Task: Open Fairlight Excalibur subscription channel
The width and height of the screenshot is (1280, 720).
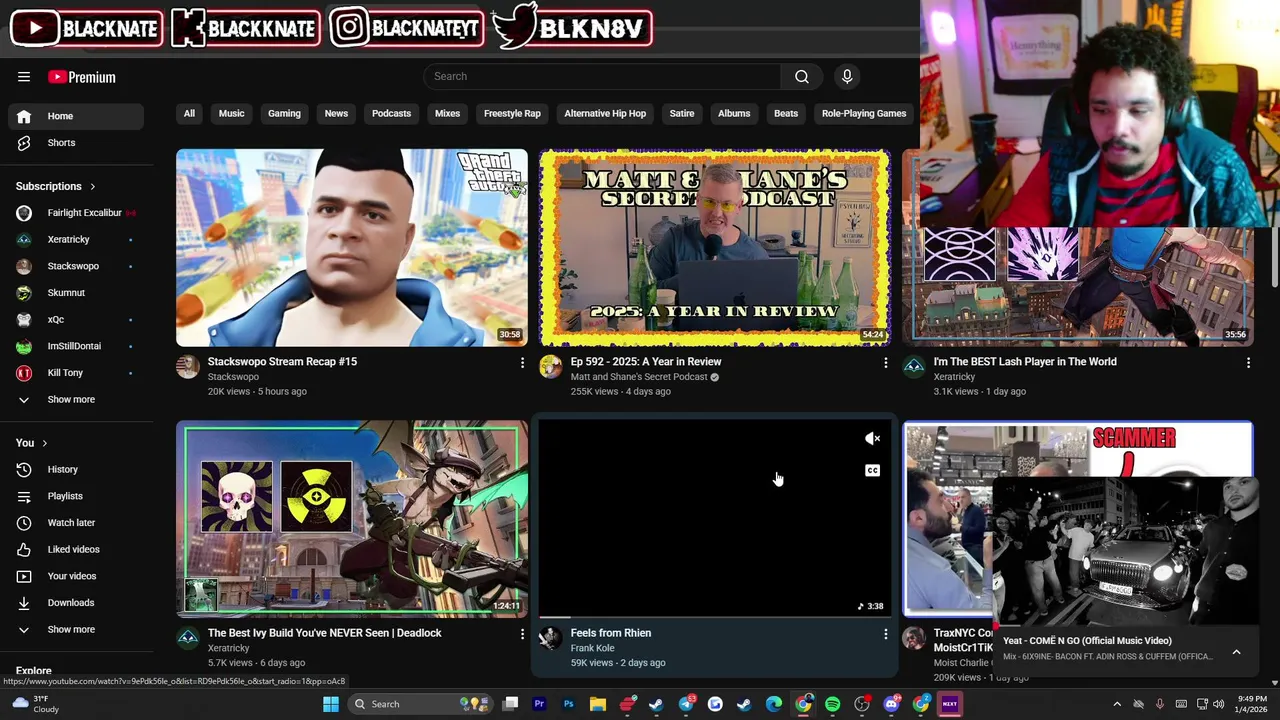Action: coord(76,213)
